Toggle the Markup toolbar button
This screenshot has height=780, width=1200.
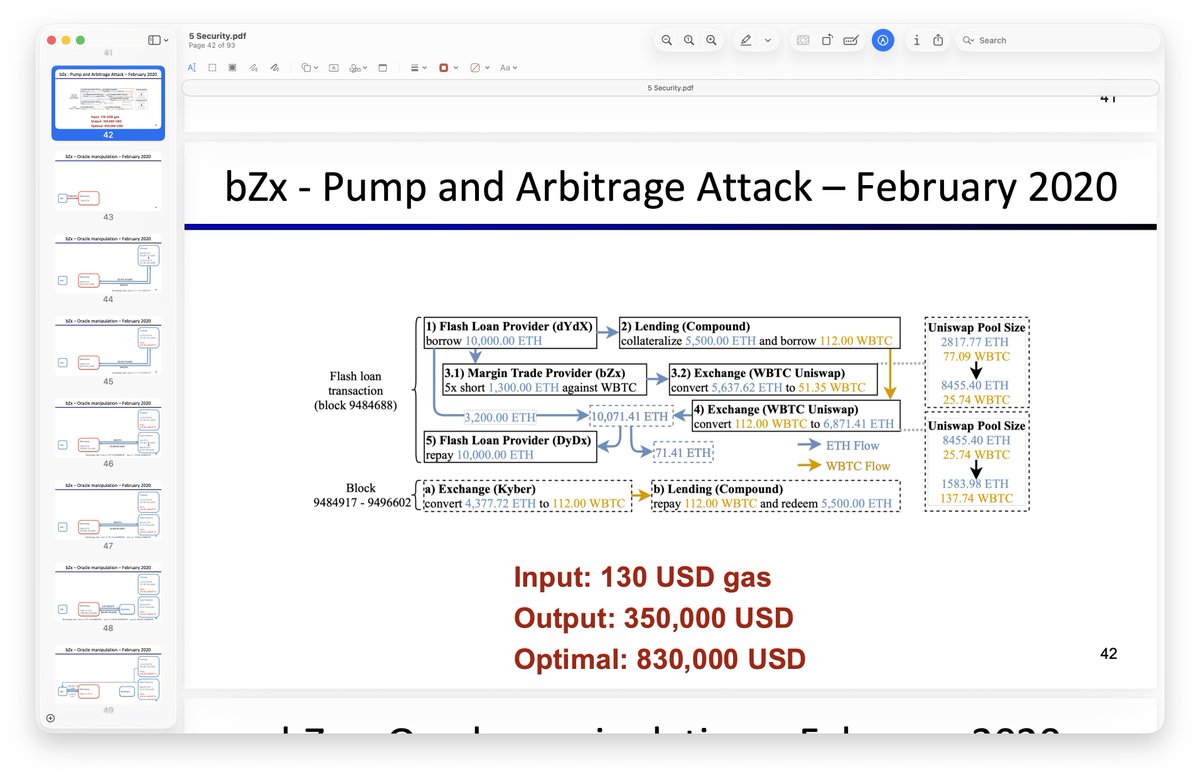[882, 40]
